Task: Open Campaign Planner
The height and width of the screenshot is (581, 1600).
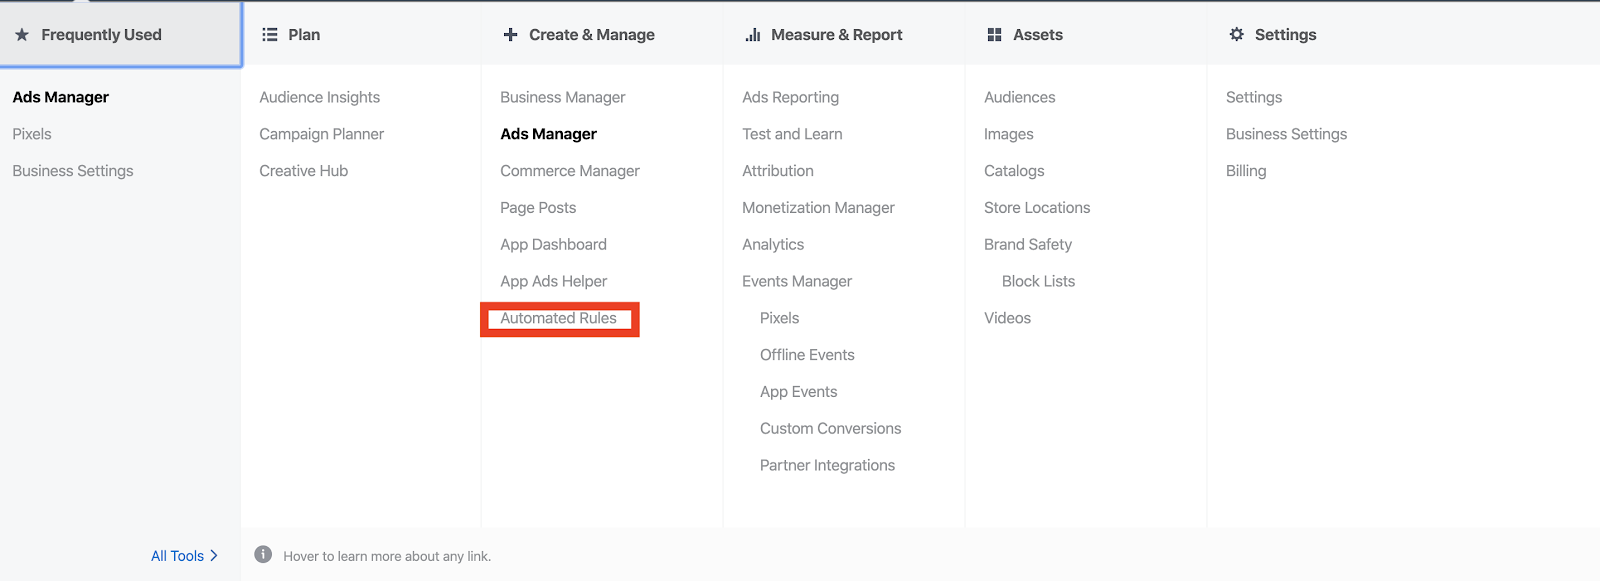Action: coord(322,134)
